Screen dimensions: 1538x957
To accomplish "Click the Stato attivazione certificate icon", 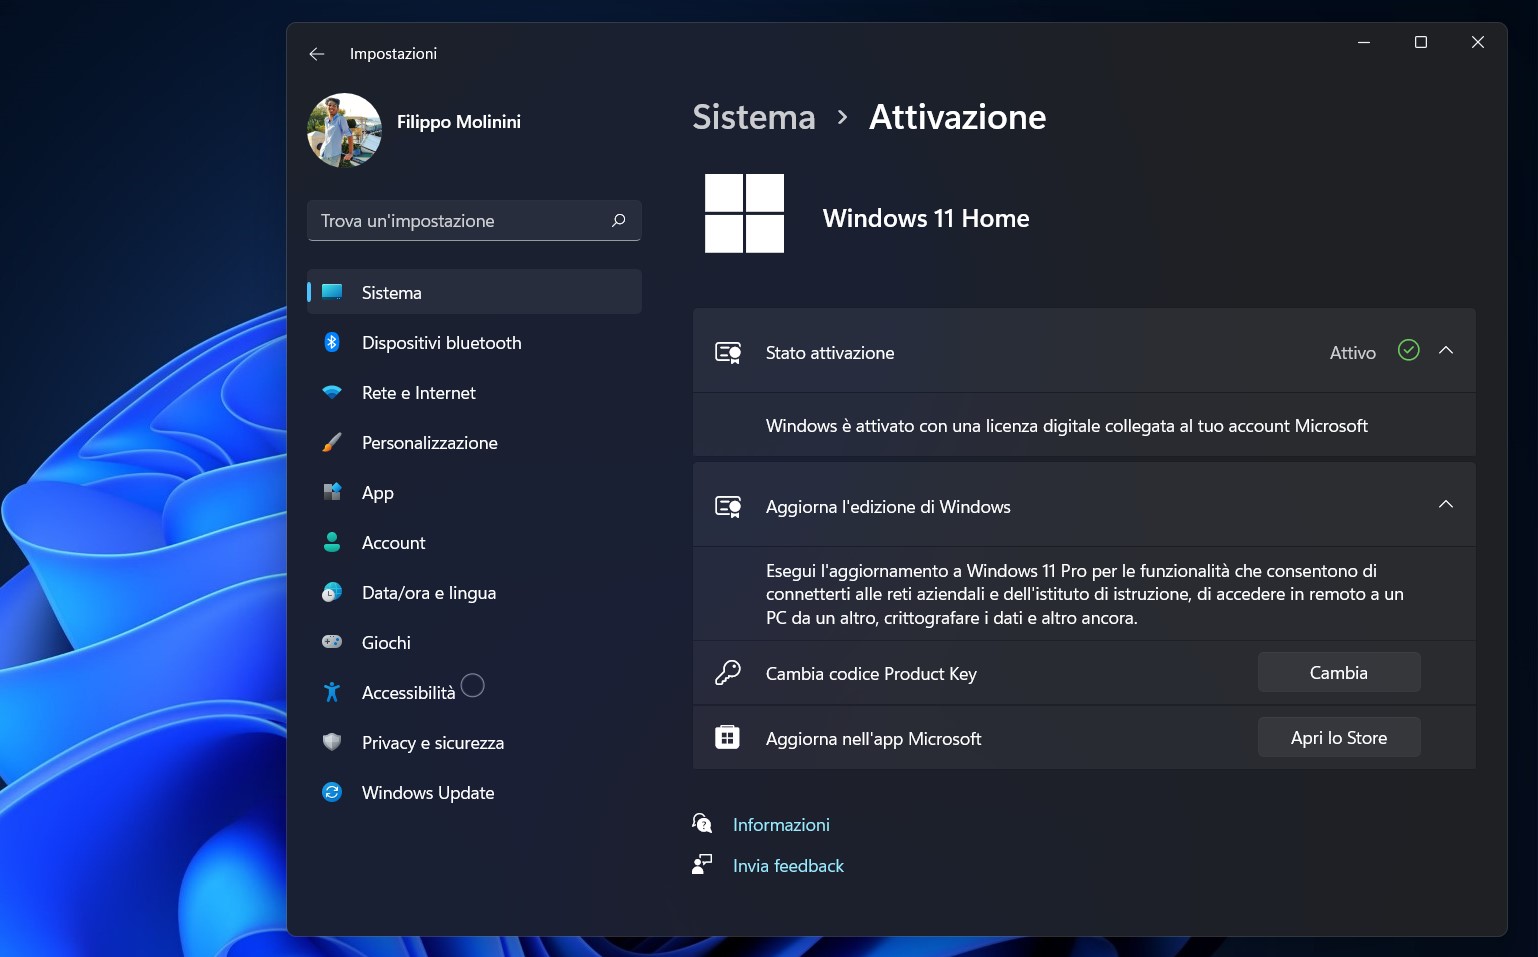I will coord(728,352).
